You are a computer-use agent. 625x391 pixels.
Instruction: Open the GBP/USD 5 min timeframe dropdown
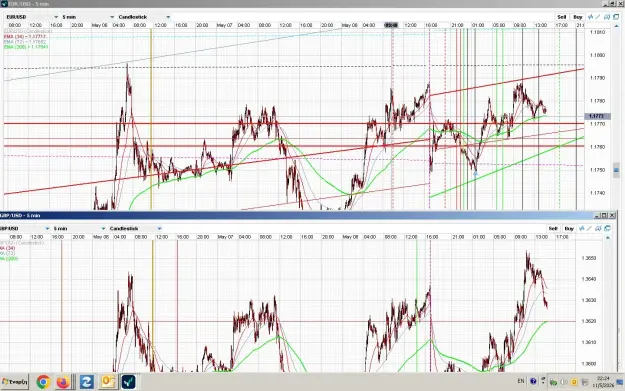79,229
